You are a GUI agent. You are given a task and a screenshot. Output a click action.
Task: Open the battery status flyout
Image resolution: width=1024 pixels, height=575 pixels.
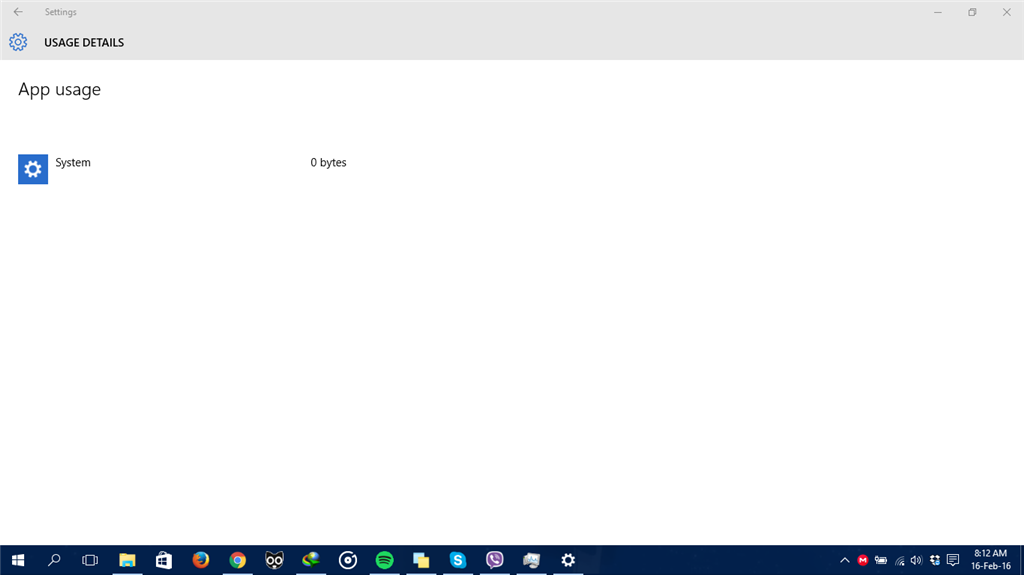point(881,560)
